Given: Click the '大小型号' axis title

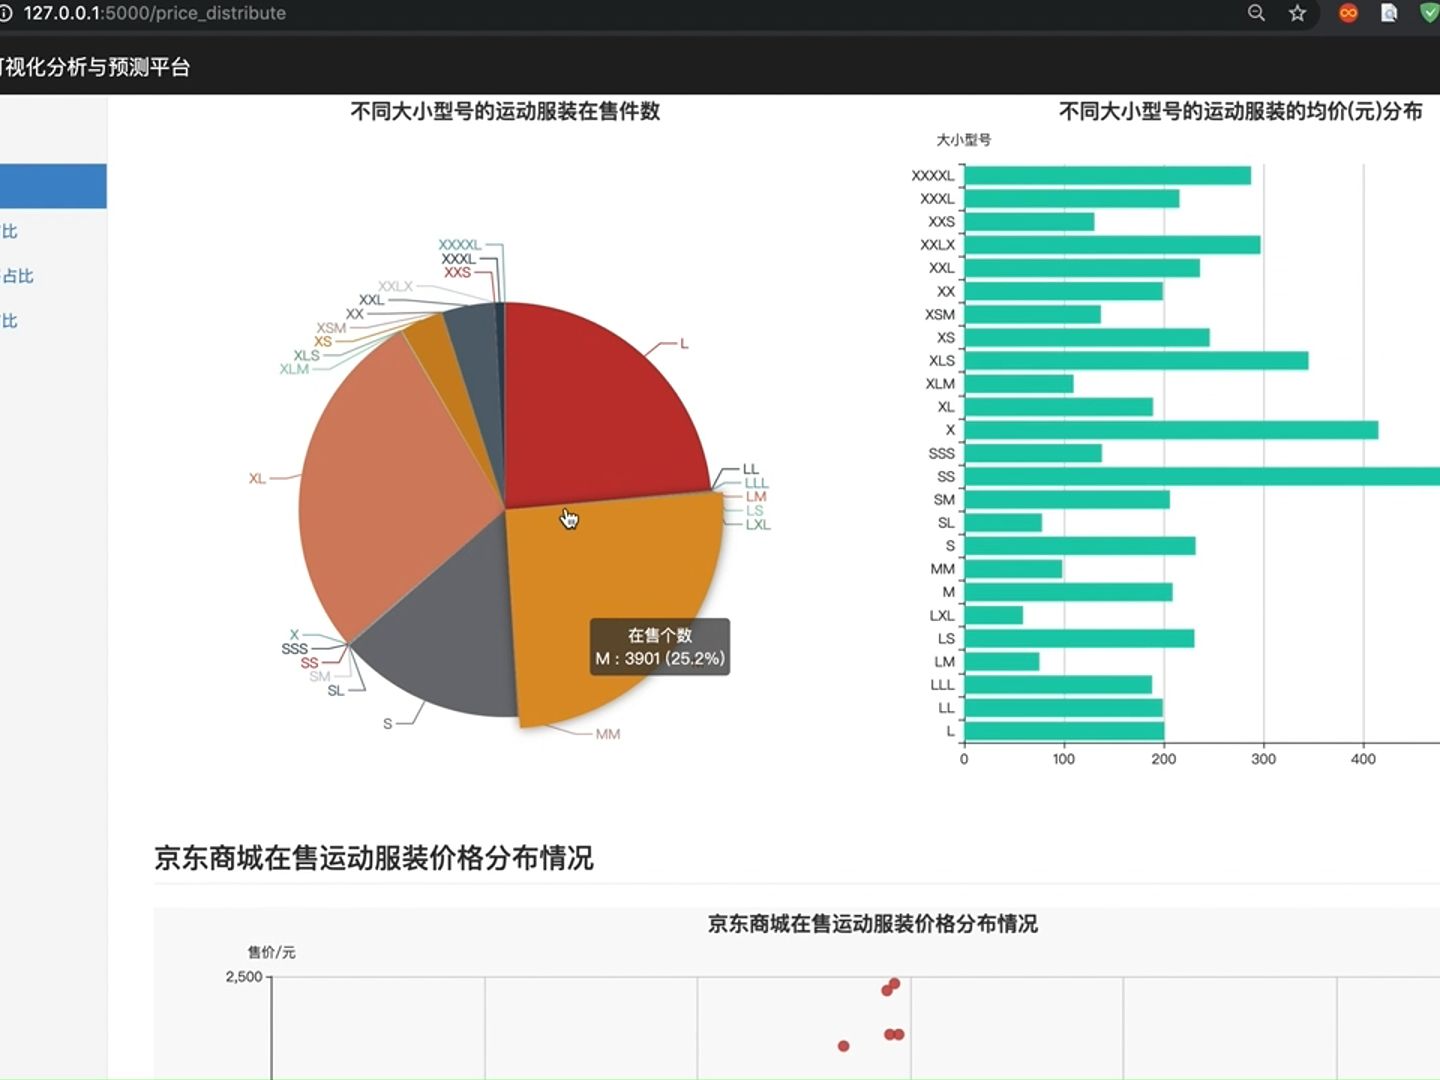Looking at the screenshot, I should point(964,140).
